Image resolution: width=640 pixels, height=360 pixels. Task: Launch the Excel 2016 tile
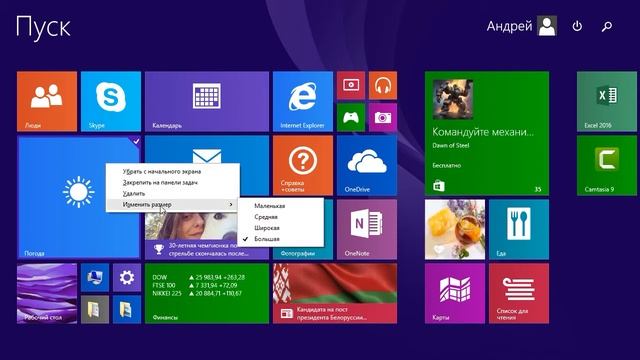607,102
